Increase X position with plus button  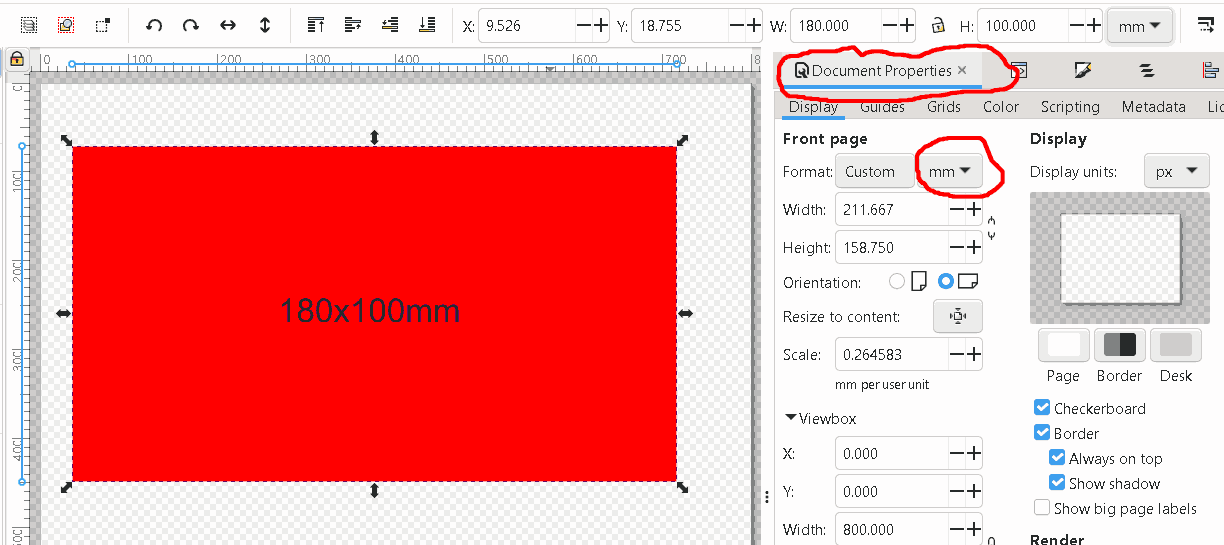(600, 26)
